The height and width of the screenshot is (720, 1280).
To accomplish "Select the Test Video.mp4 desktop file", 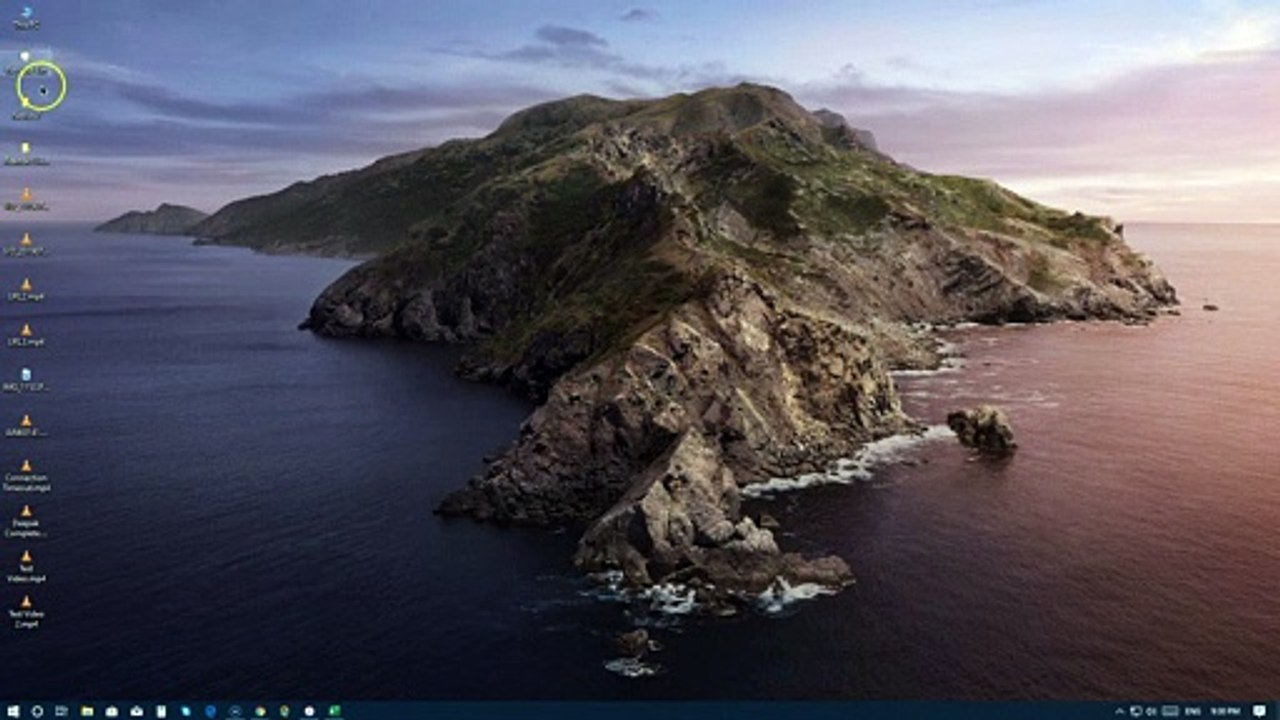I will 26,566.
